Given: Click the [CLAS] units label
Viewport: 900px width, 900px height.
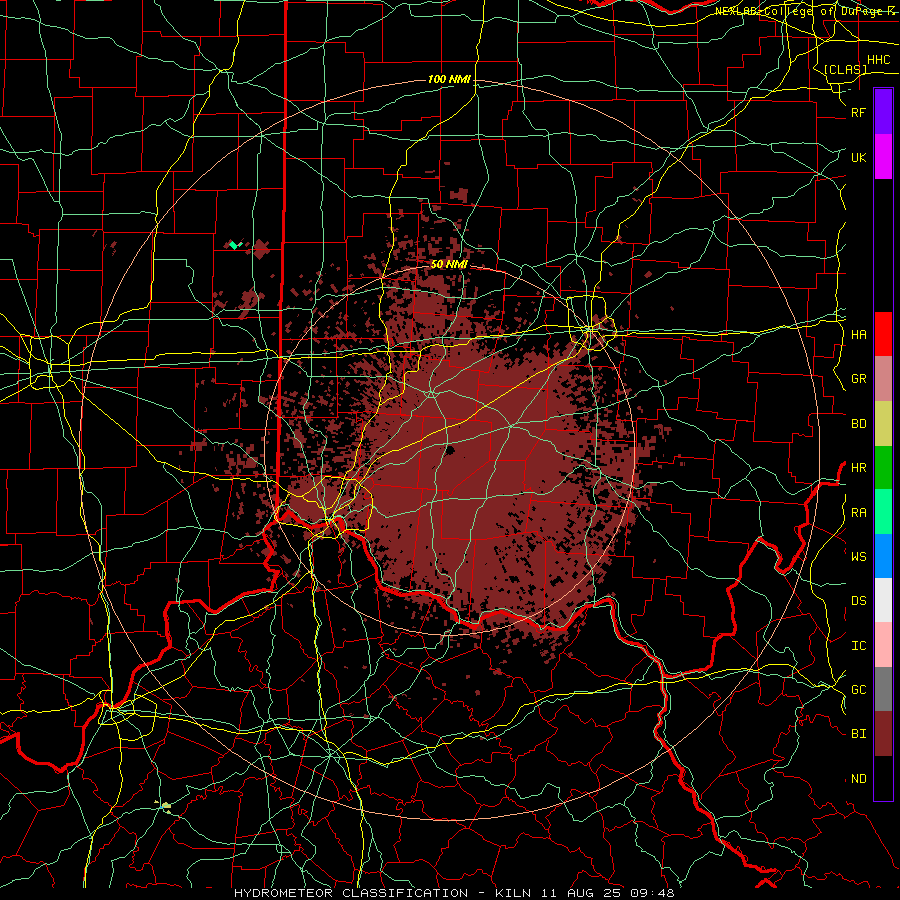Looking at the screenshot, I should point(845,70).
